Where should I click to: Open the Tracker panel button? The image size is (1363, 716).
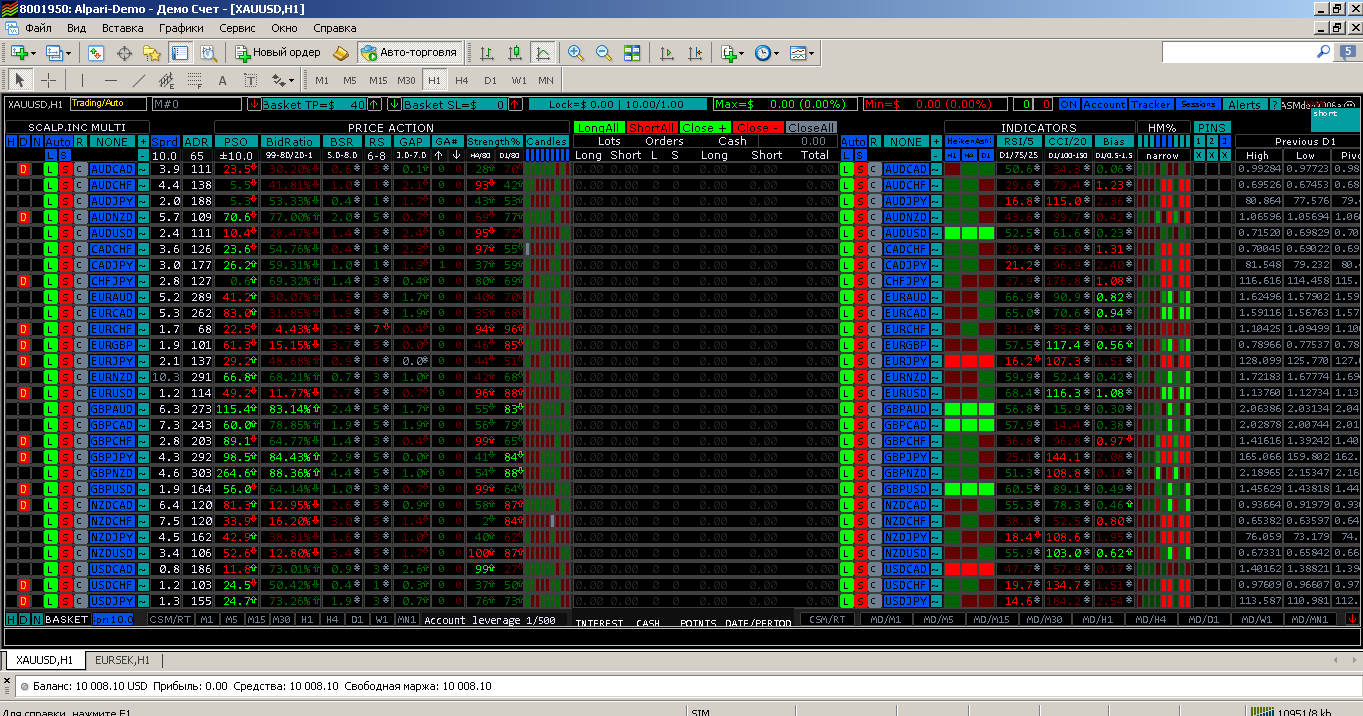point(1152,104)
